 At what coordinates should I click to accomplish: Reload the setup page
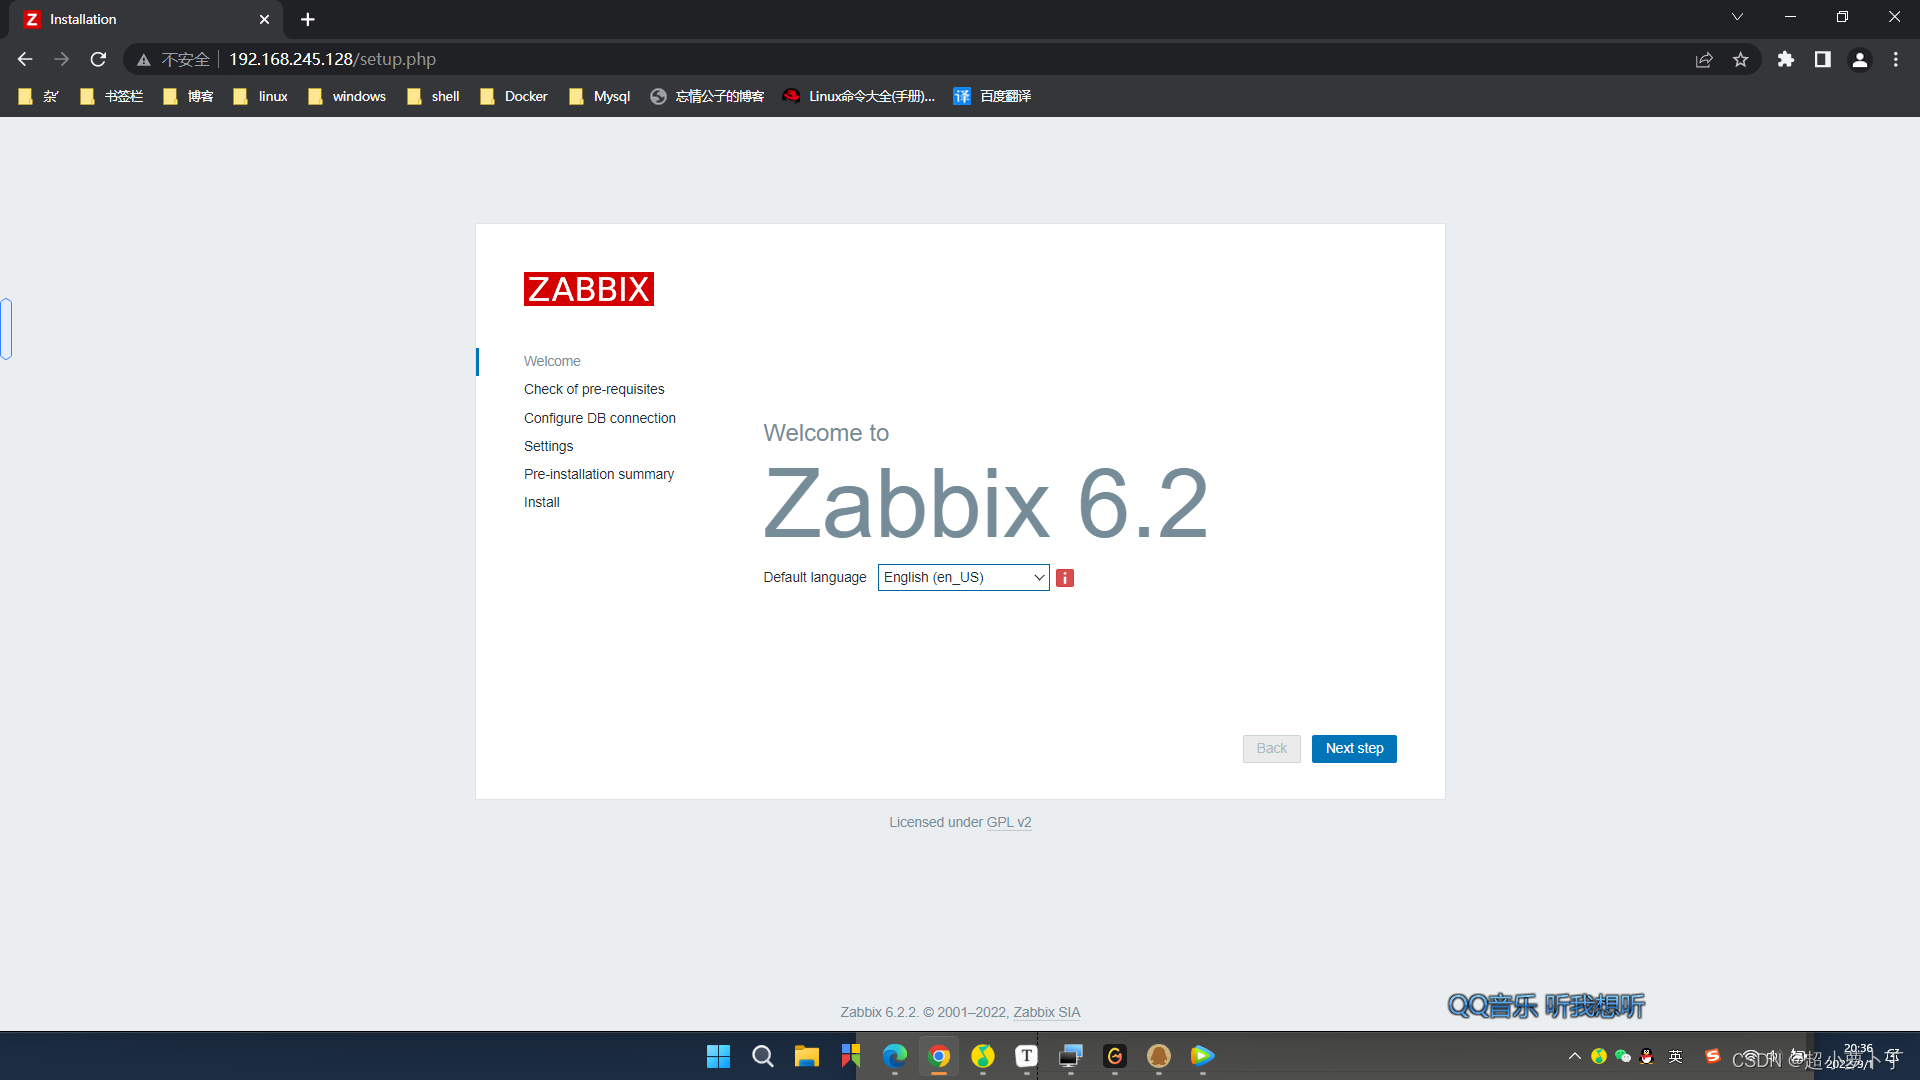click(98, 59)
